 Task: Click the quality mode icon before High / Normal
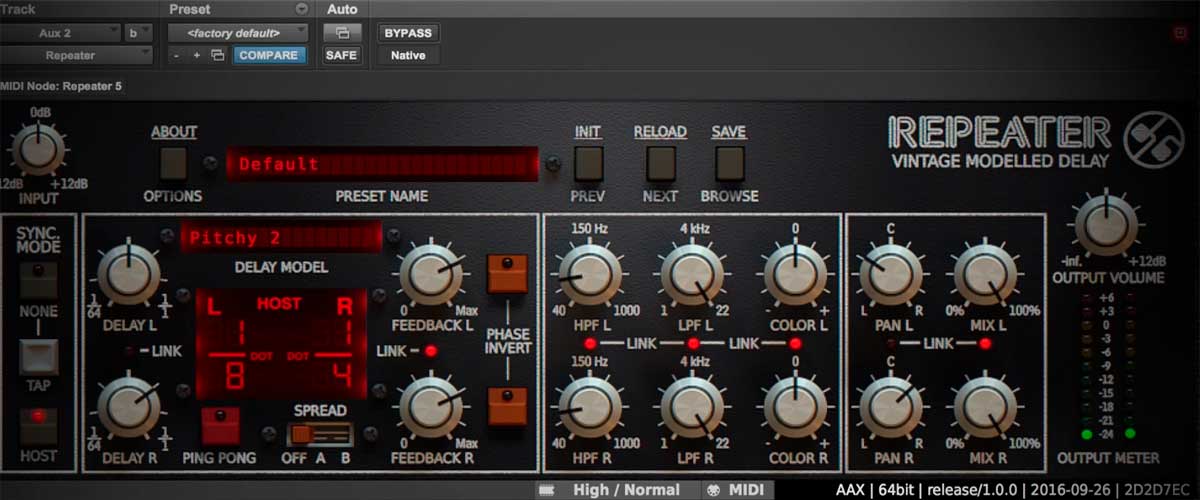click(545, 490)
